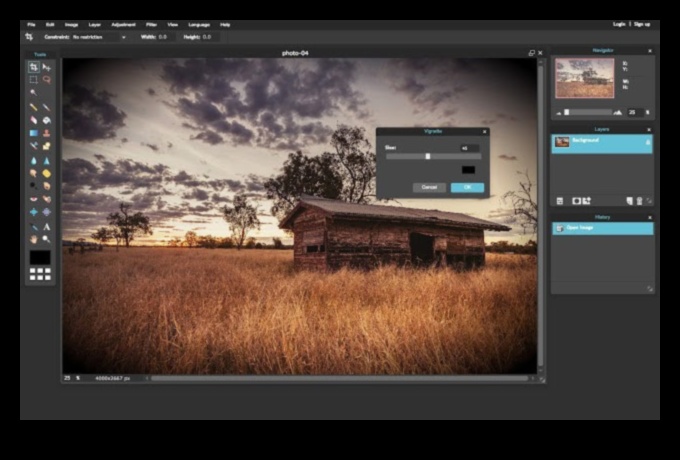680x460 pixels.
Task: Select the Type tool (A icon)
Action: coord(46,226)
